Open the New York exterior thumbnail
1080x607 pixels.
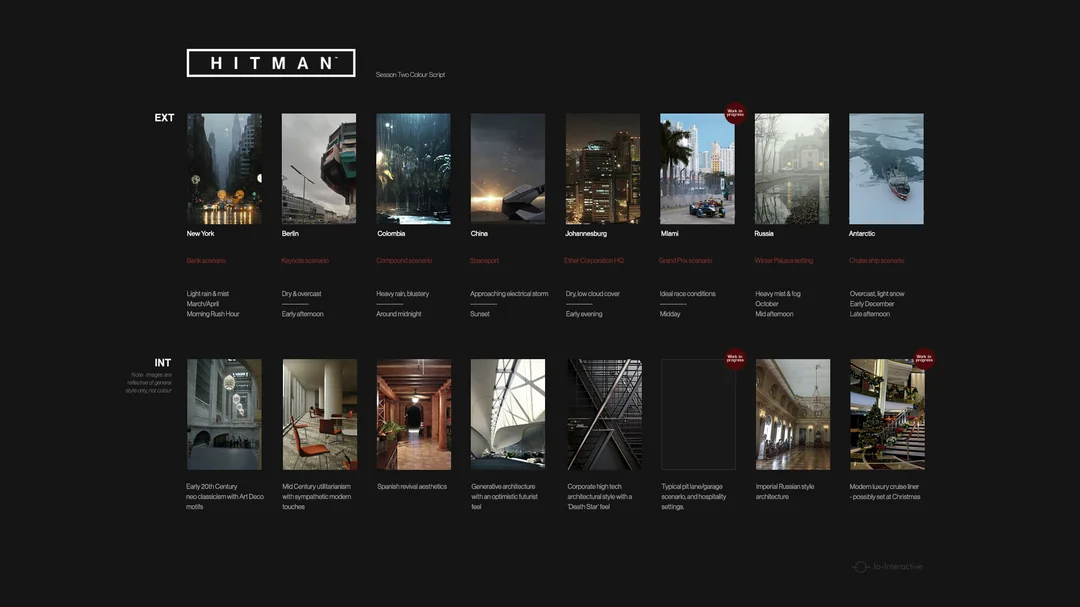pos(224,169)
